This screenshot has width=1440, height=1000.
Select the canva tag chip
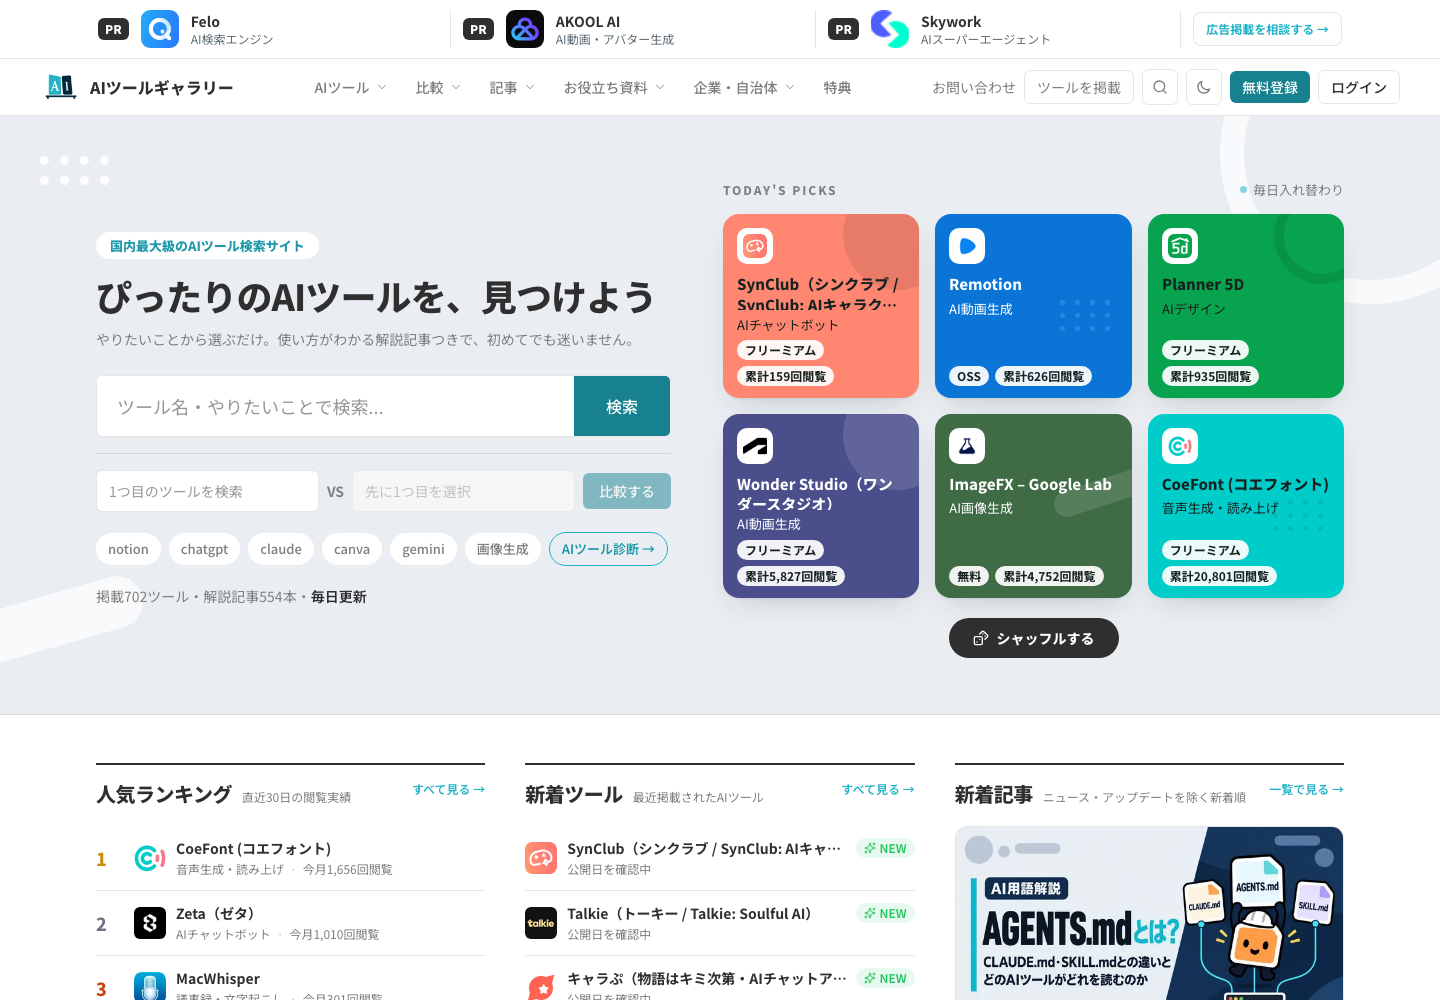(352, 549)
